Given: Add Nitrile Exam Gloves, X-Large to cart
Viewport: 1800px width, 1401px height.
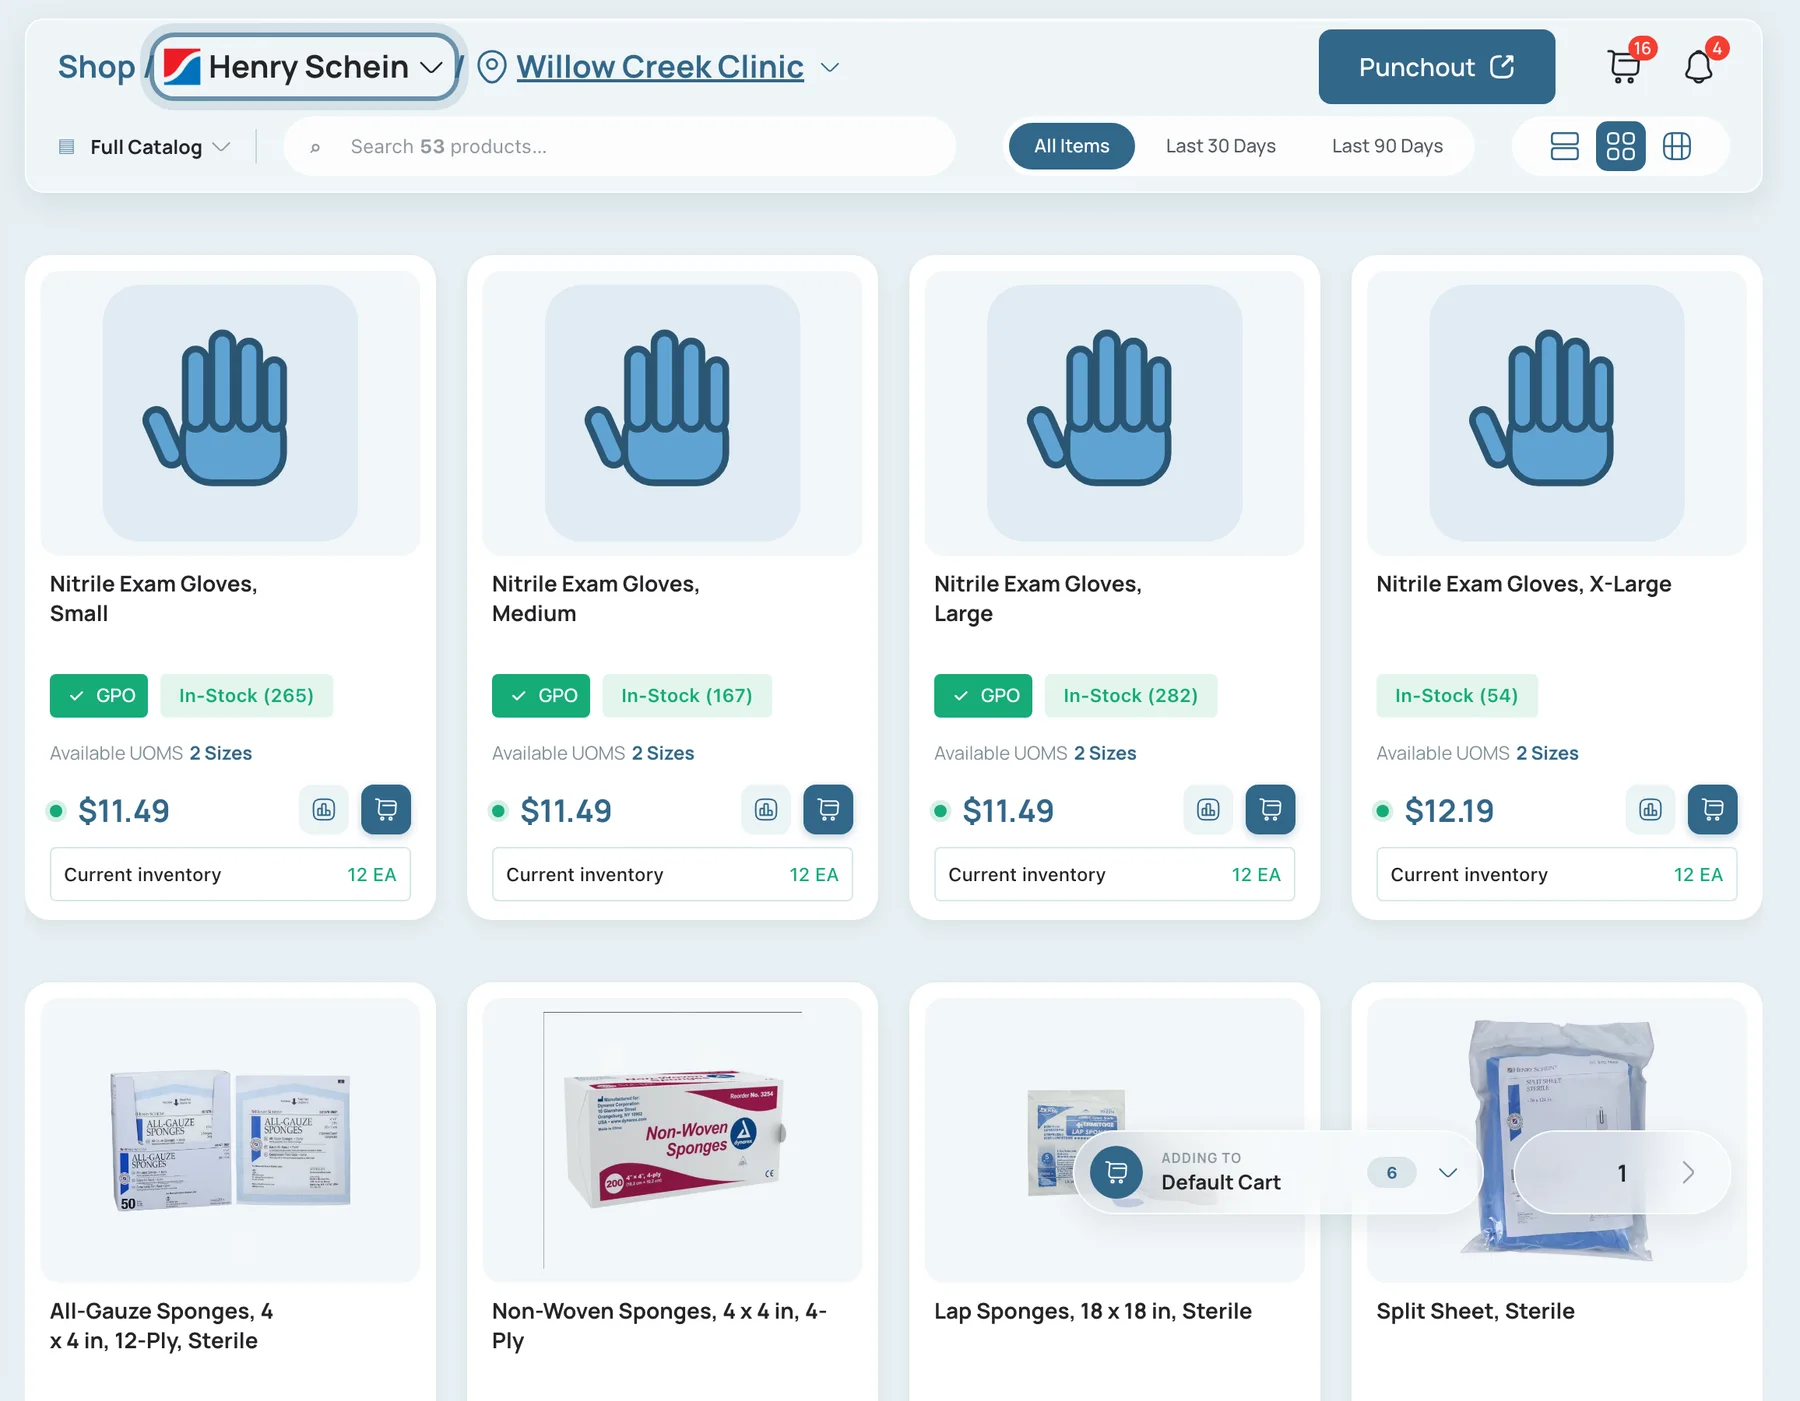Looking at the screenshot, I should coord(1712,809).
